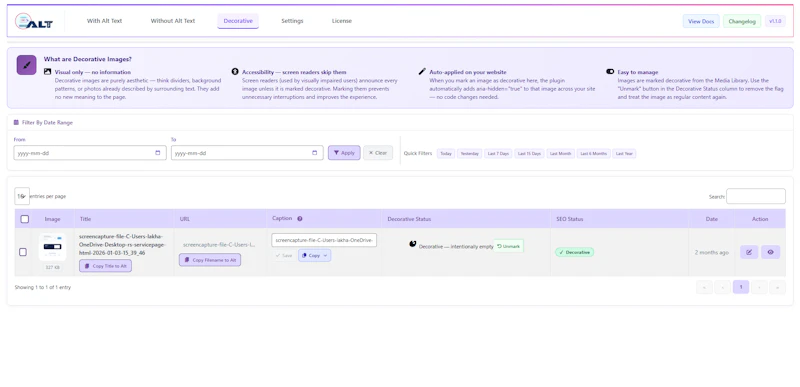
Task: Click the image icon beside Visual only
Action: [47, 72]
